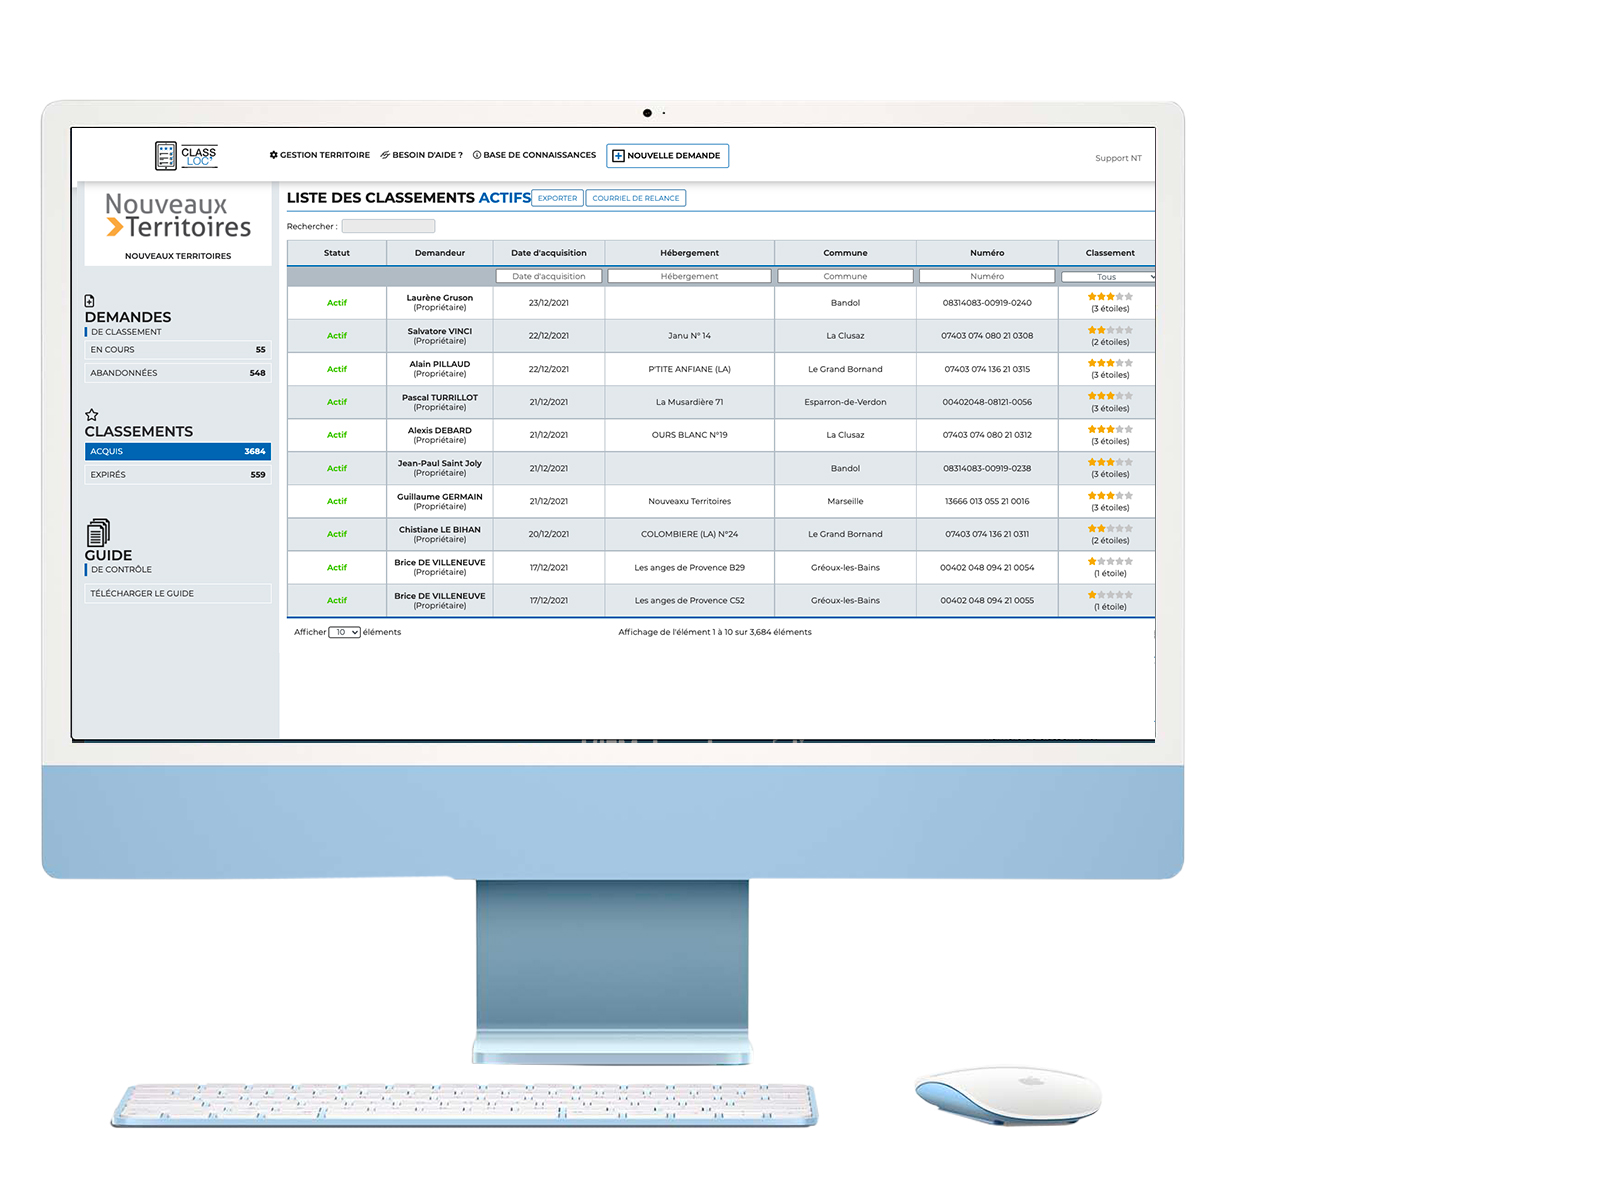Screen dimensions: 1600x1200
Task: Click Télécharger le guide link
Action: click(x=177, y=594)
